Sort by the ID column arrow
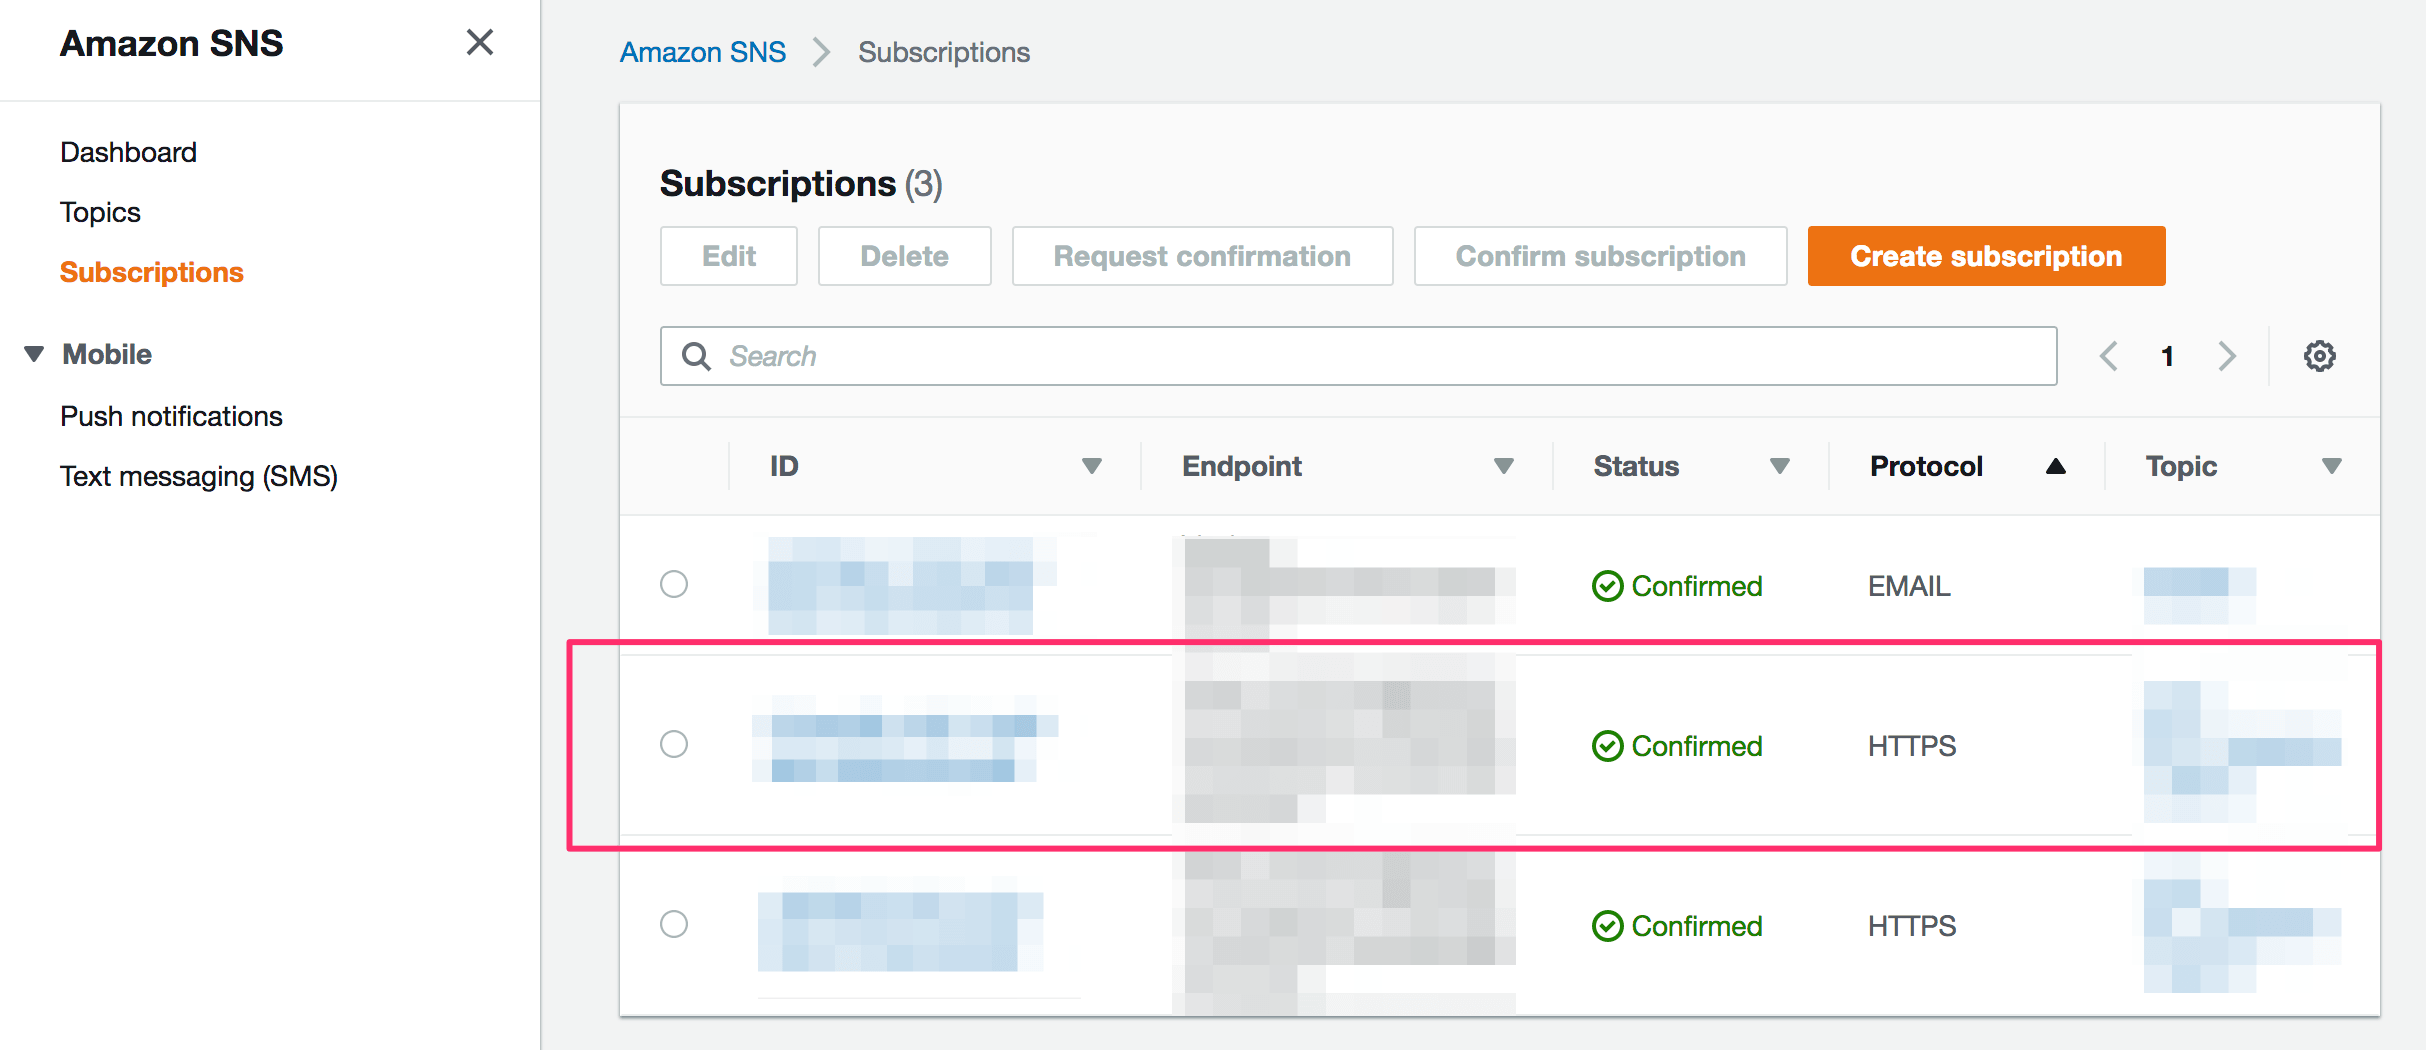 click(1091, 466)
